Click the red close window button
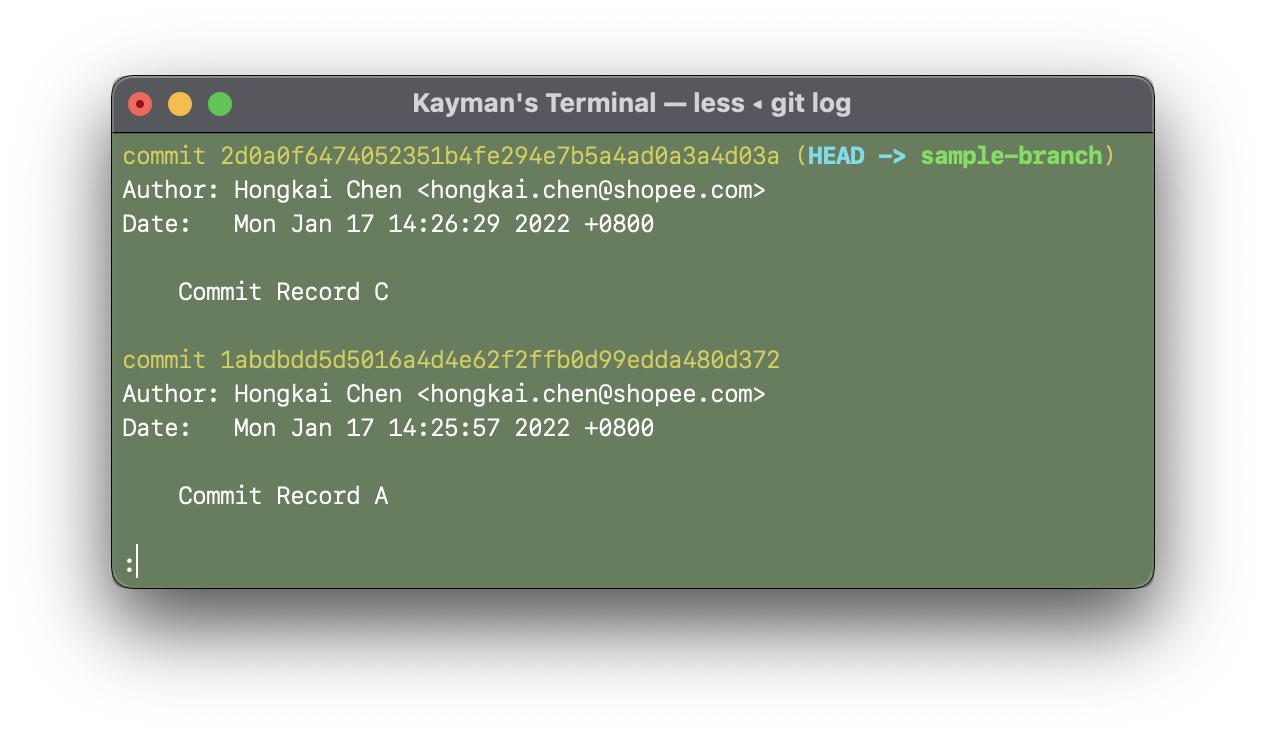 pos(140,104)
